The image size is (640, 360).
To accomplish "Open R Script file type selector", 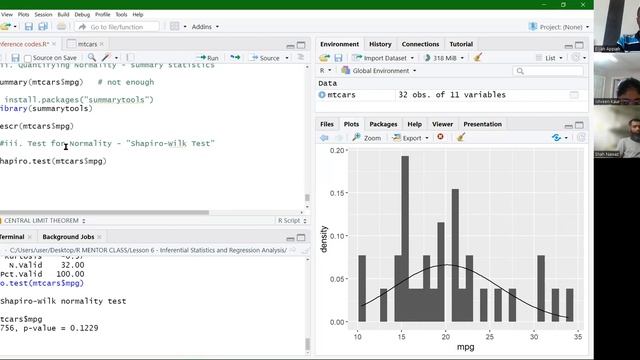I will (292, 220).
